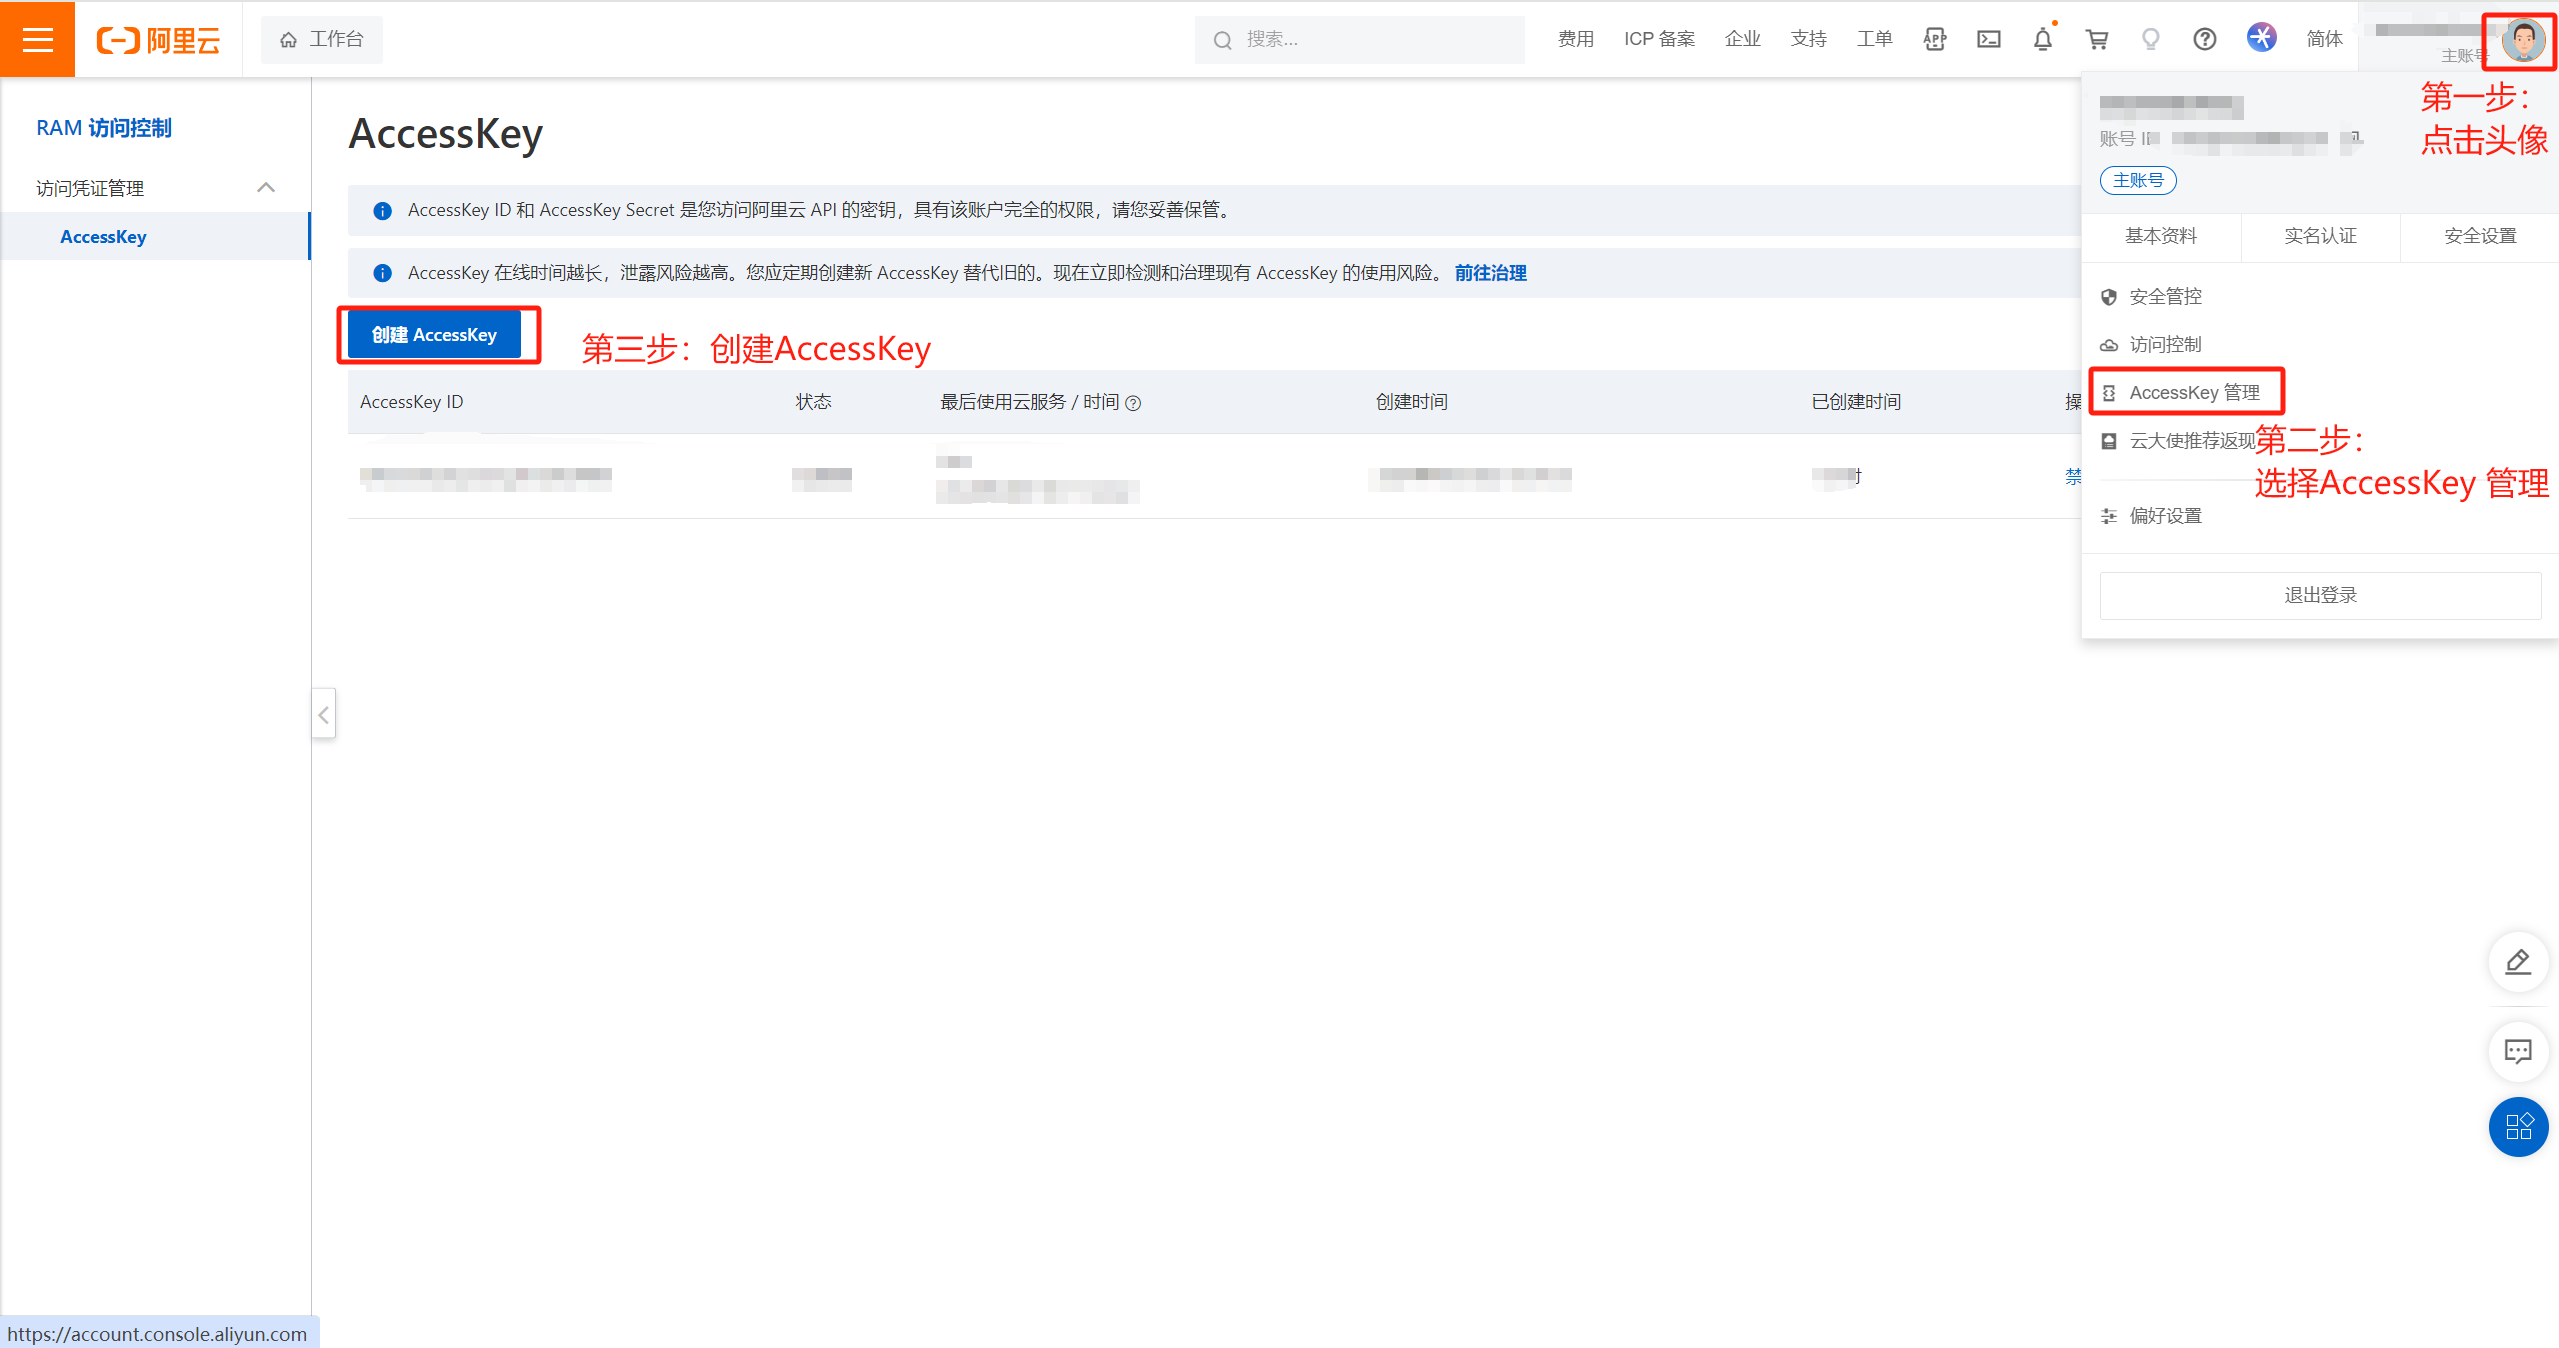Image resolution: width=2559 pixels, height=1348 pixels.
Task: Focus the 搜索 search field
Action: click(x=1359, y=39)
